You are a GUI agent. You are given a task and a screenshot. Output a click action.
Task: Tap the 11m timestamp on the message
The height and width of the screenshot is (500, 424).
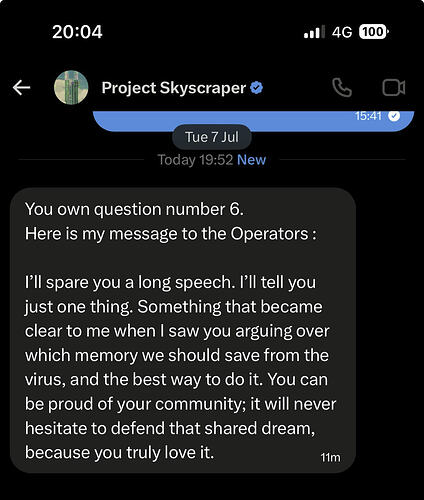[330, 457]
